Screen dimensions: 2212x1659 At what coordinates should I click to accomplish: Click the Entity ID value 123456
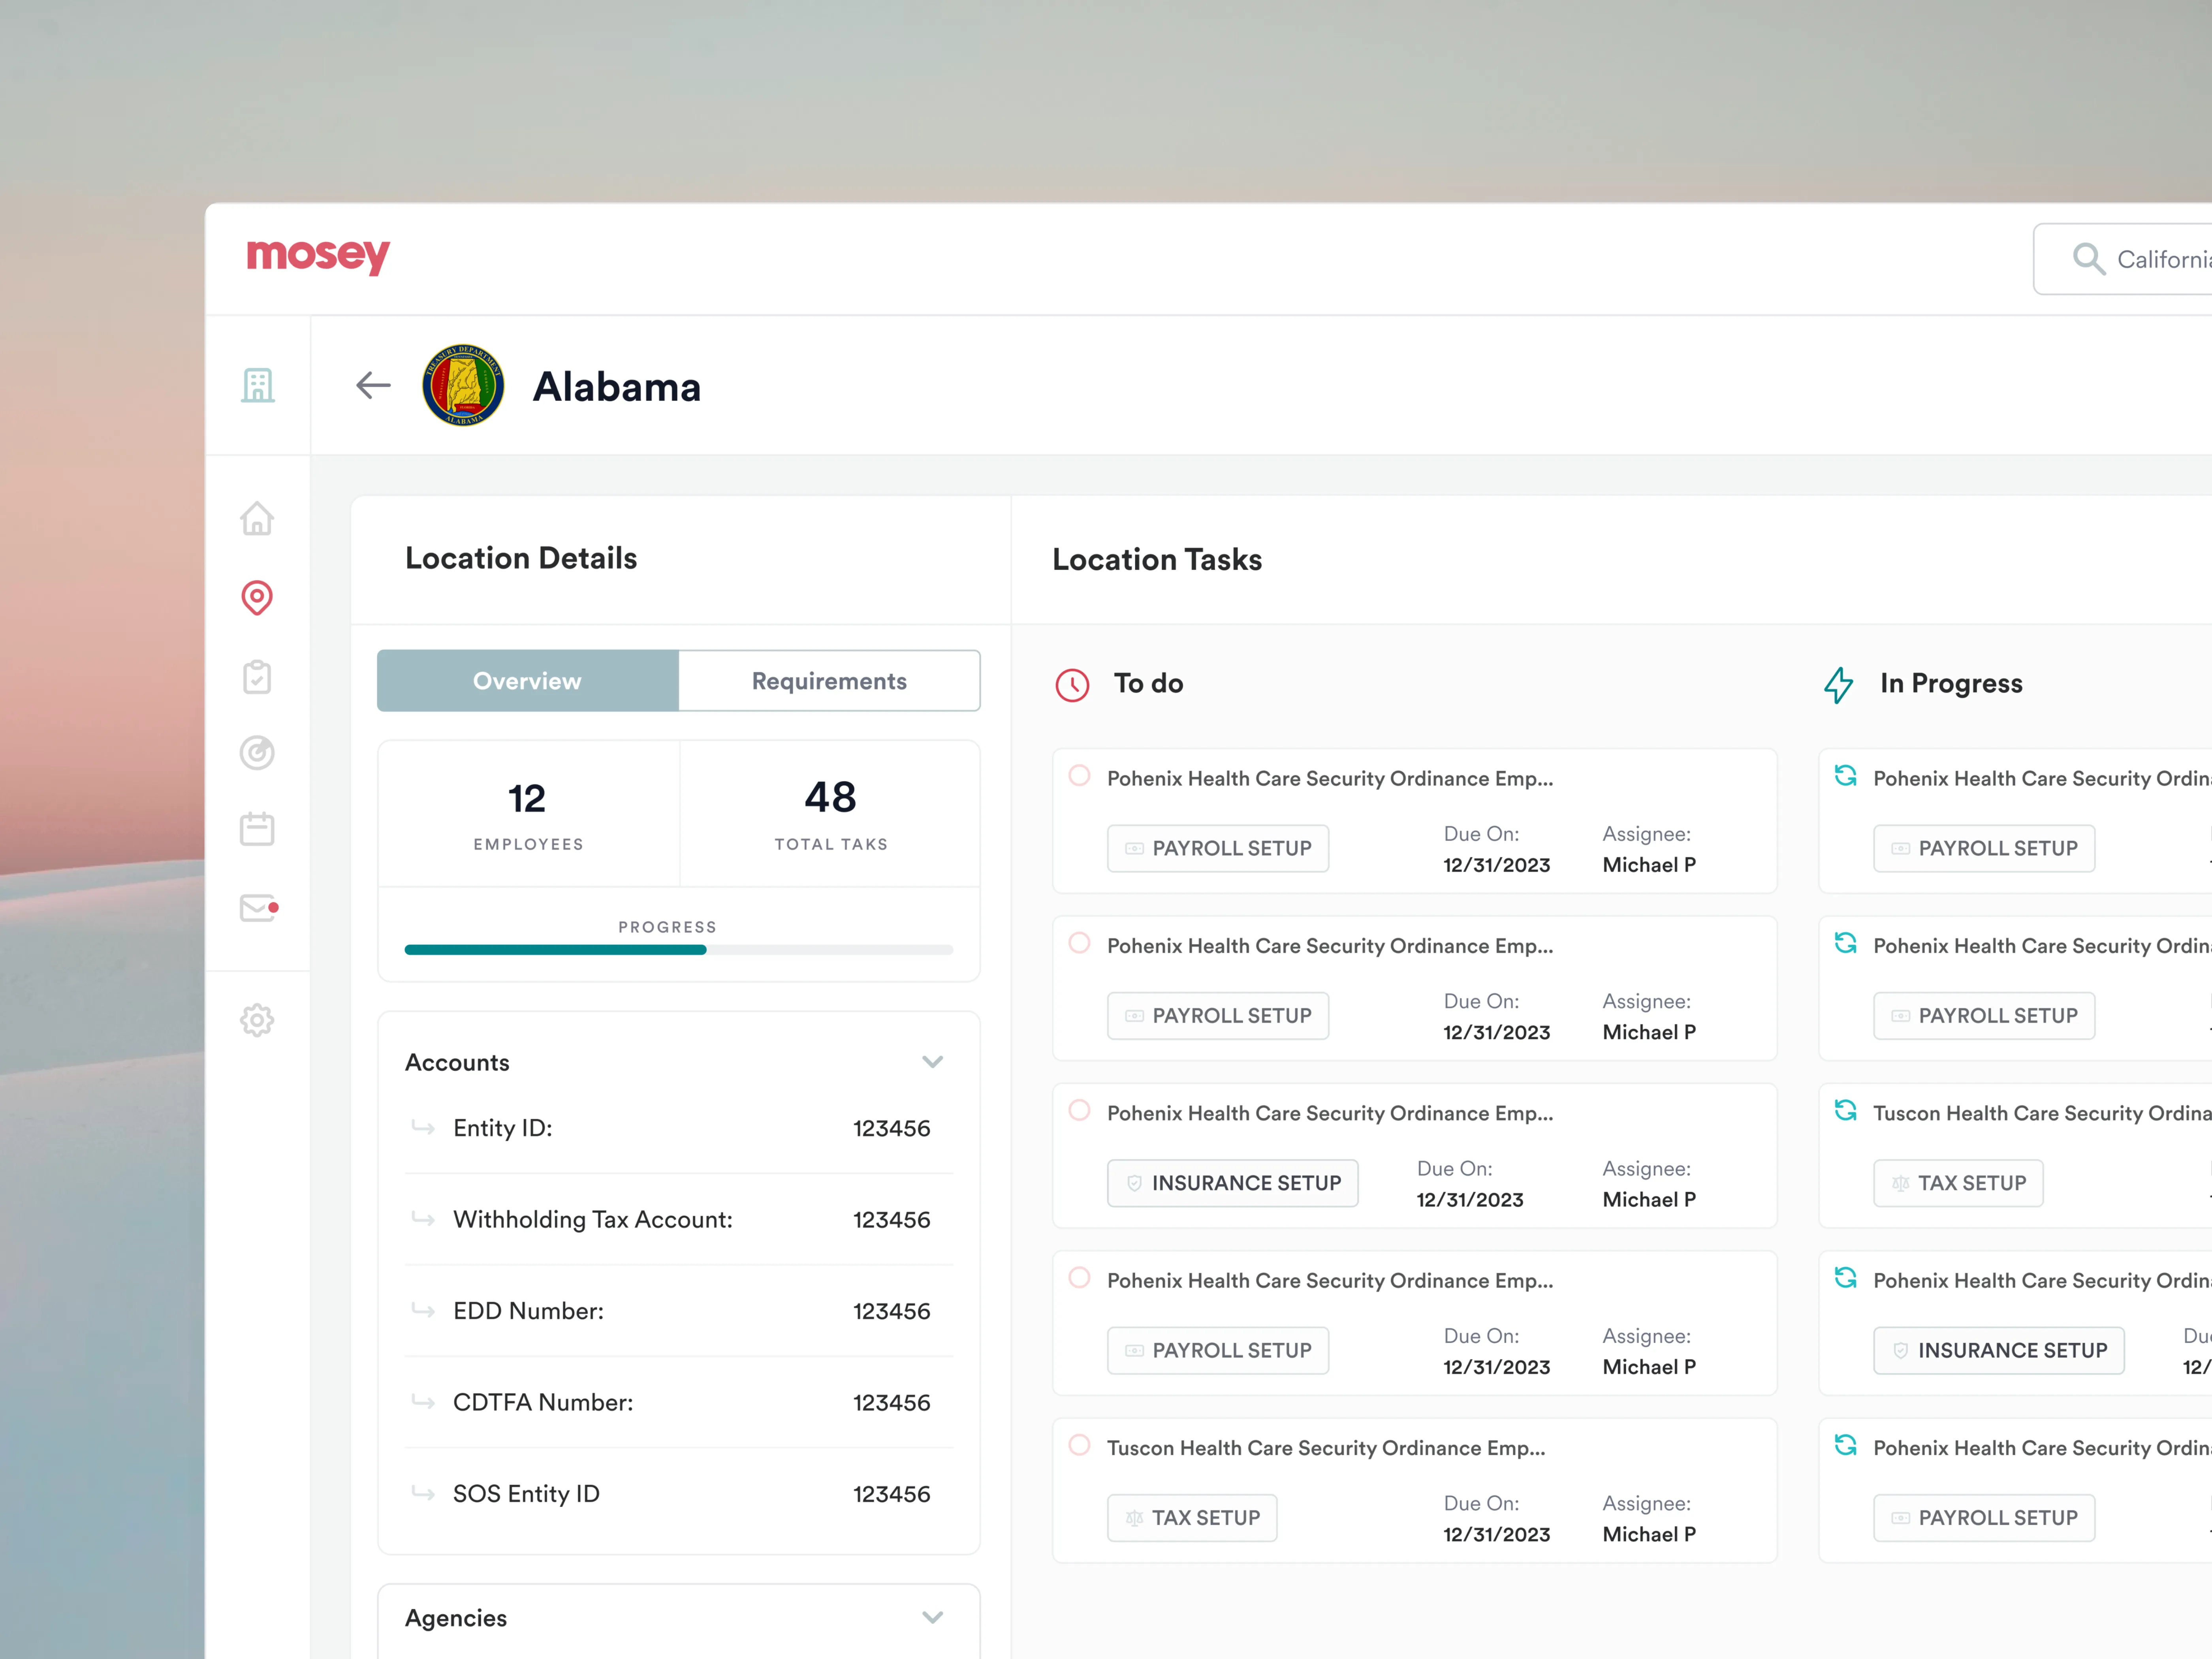(x=891, y=1128)
